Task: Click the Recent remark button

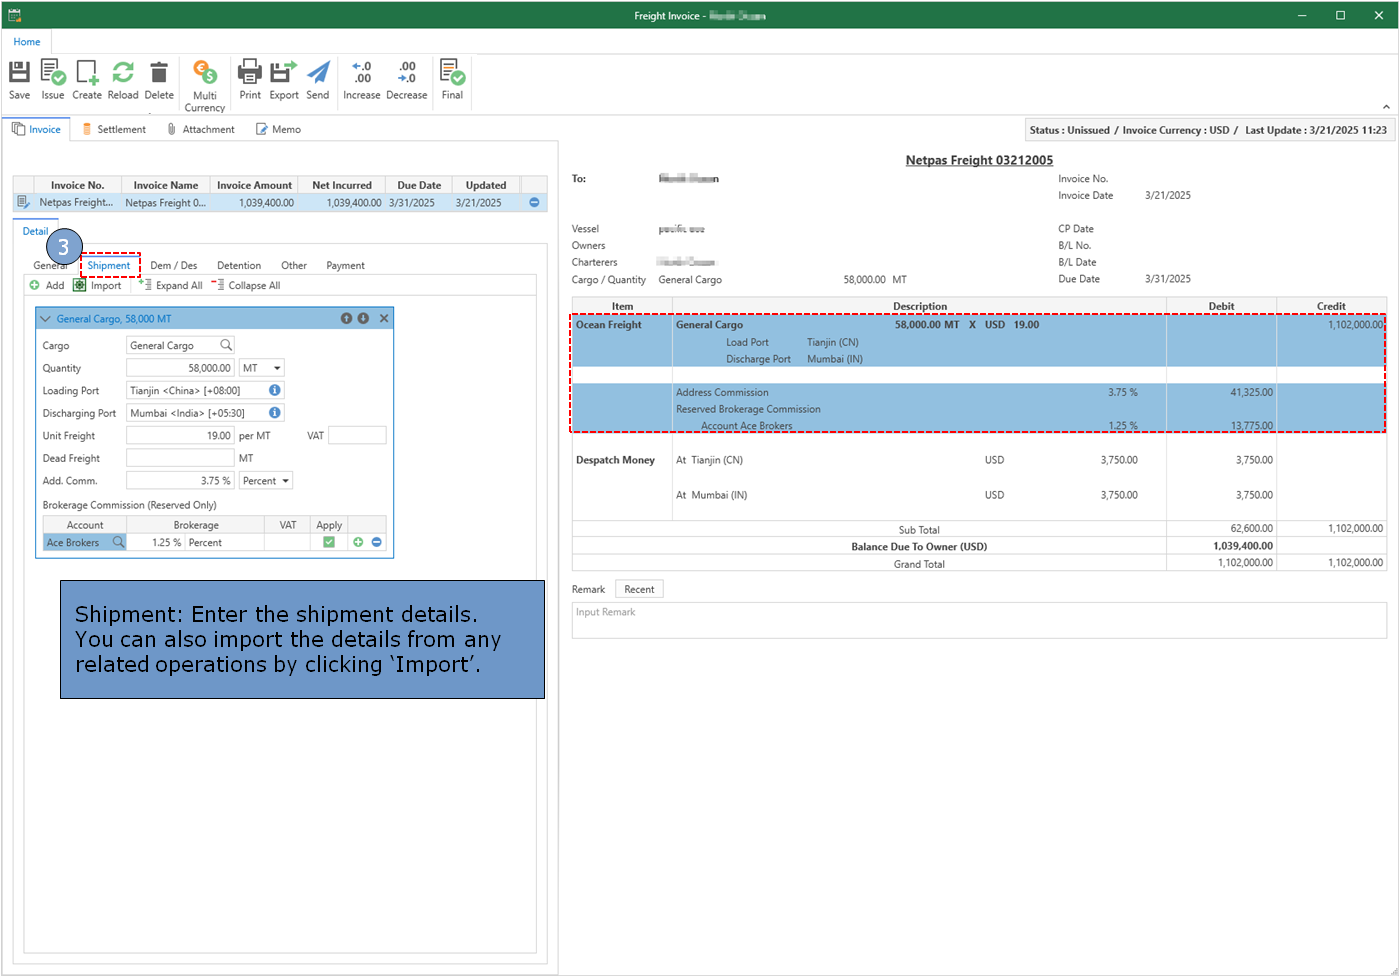Action: pos(639,589)
